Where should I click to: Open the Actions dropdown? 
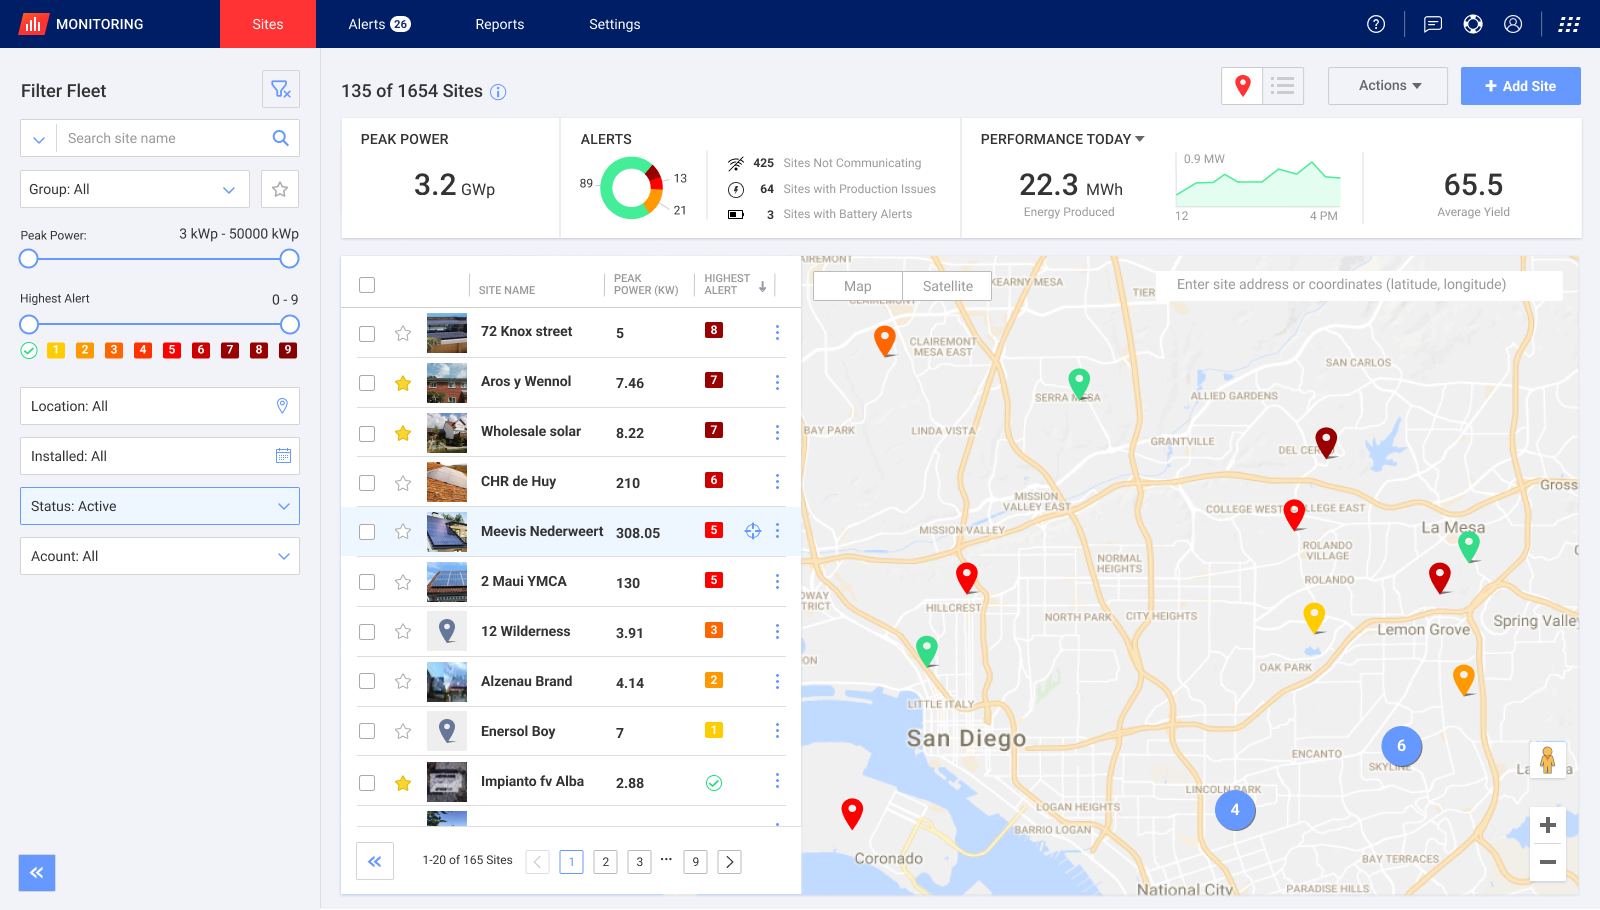click(1388, 86)
